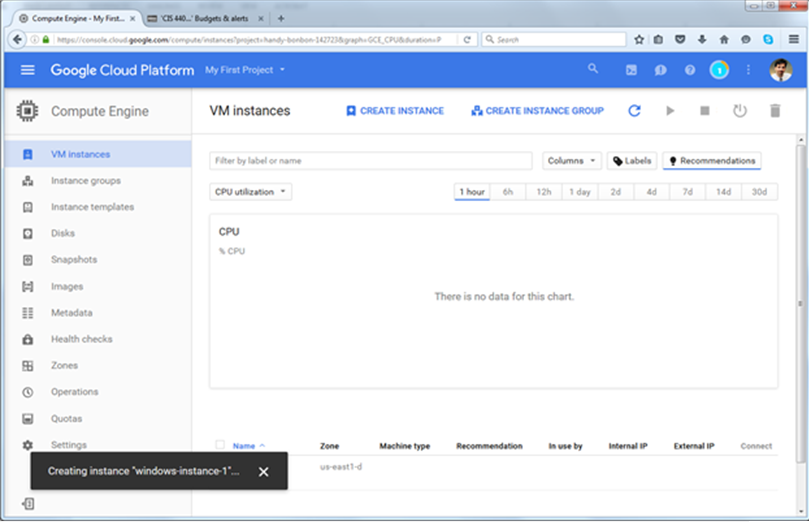
Task: Select the 1 hour time range
Action: click(x=472, y=192)
